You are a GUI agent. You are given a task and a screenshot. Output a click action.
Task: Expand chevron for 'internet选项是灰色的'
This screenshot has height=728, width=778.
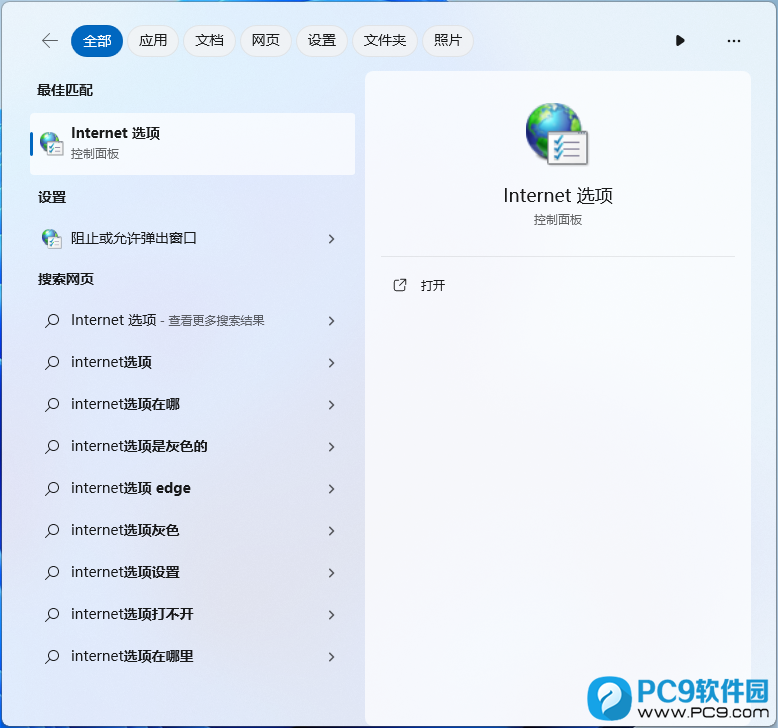tap(331, 447)
